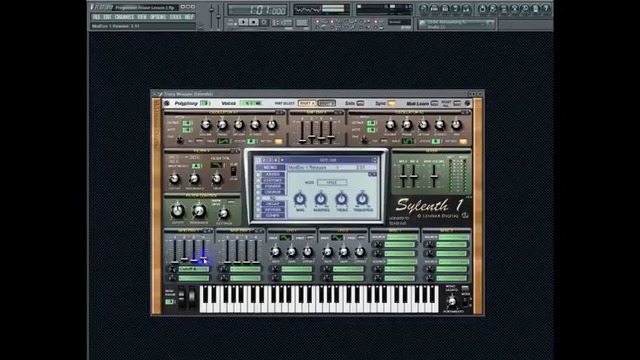Change Oscillator A1 Voices value

[x=251, y=141]
